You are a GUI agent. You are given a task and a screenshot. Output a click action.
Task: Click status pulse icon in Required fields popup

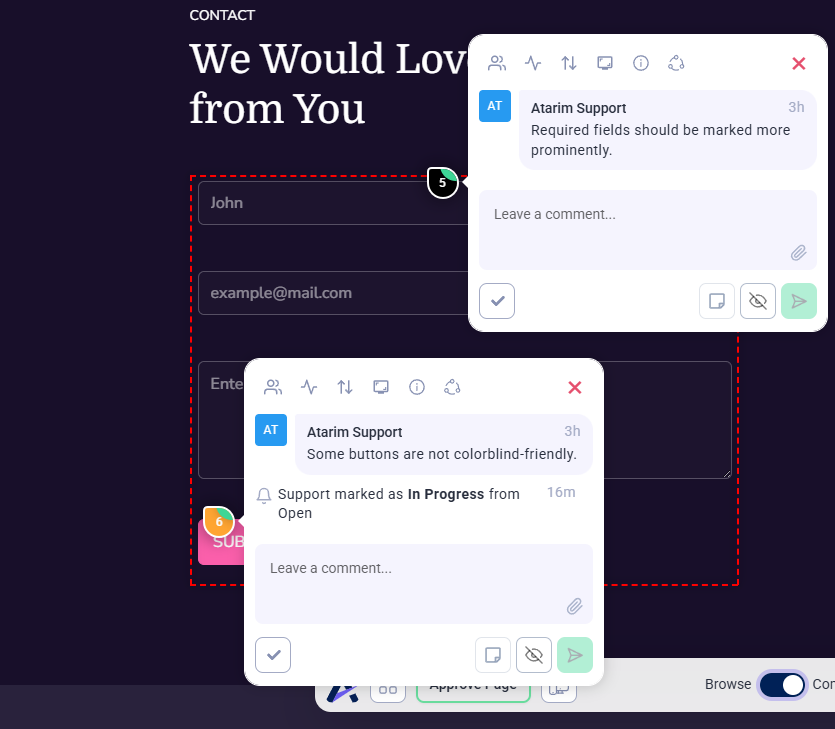(x=533, y=63)
